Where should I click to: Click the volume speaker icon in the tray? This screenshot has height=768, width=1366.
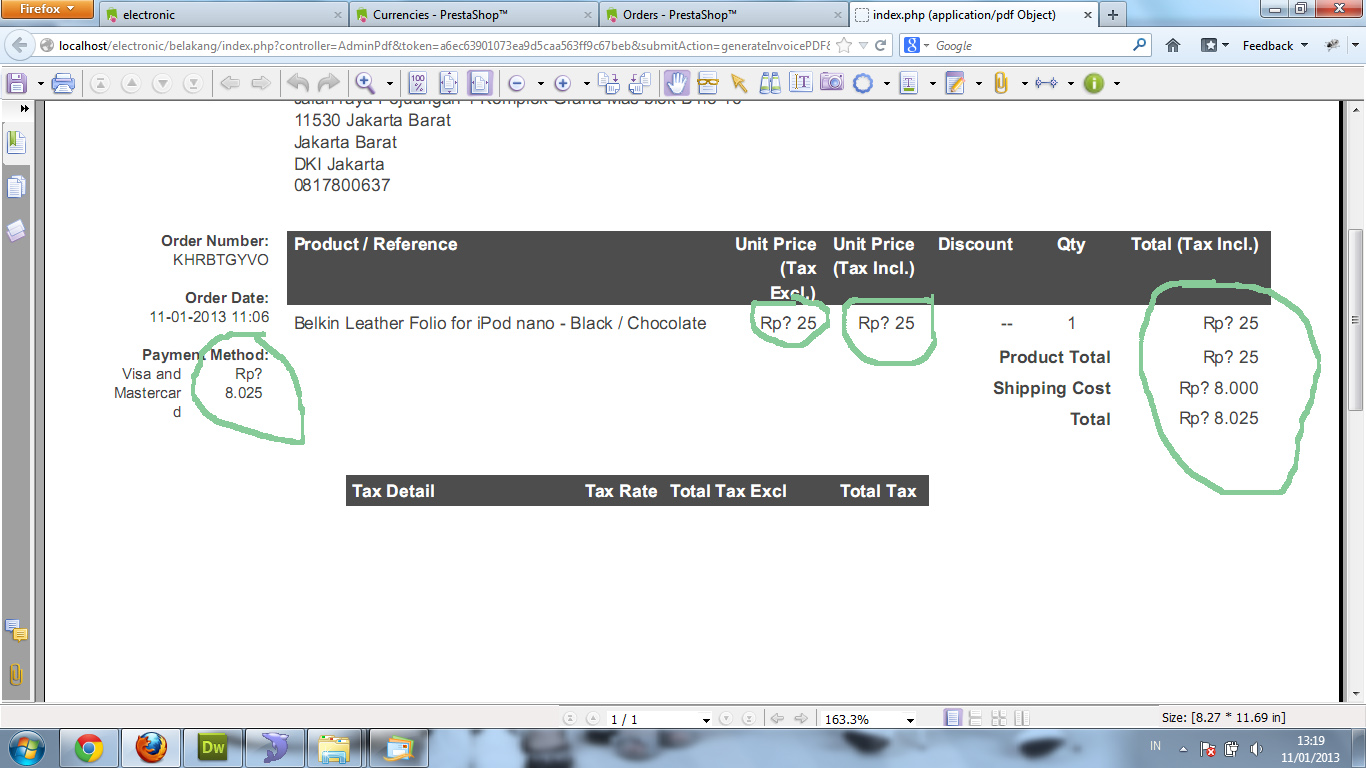pyautogui.click(x=1257, y=748)
